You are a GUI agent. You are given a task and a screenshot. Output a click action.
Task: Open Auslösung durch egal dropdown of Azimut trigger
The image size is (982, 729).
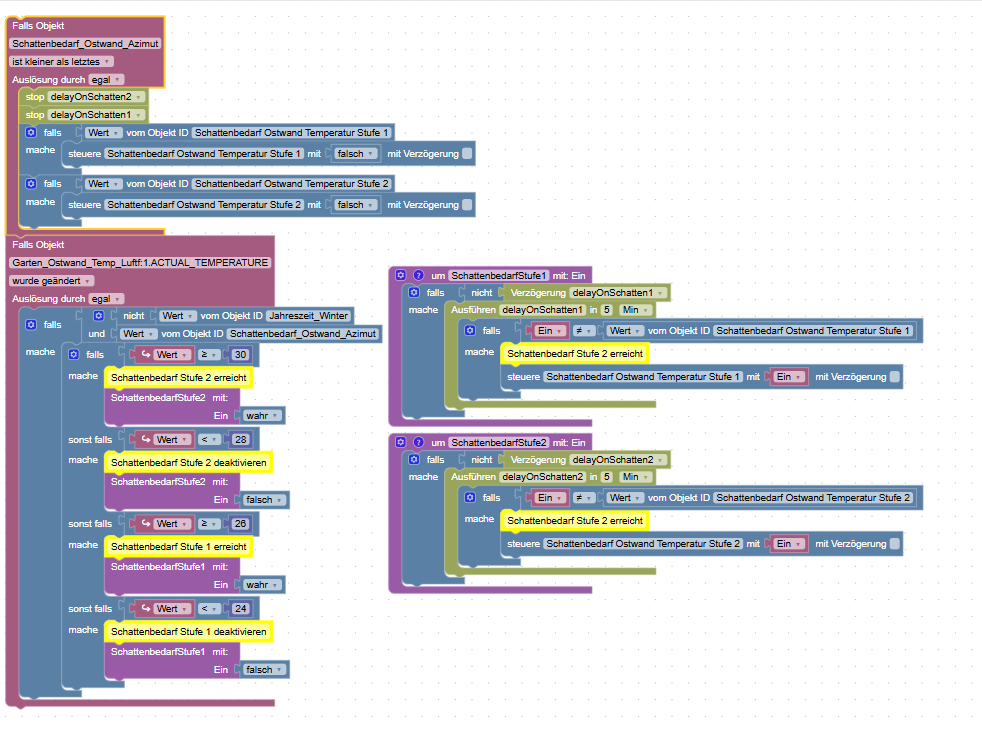(106, 80)
